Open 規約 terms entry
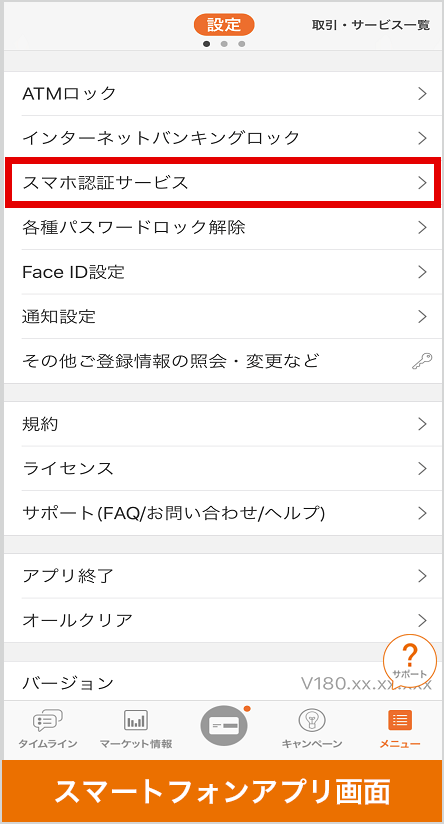The height and width of the screenshot is (824, 444). [223, 424]
